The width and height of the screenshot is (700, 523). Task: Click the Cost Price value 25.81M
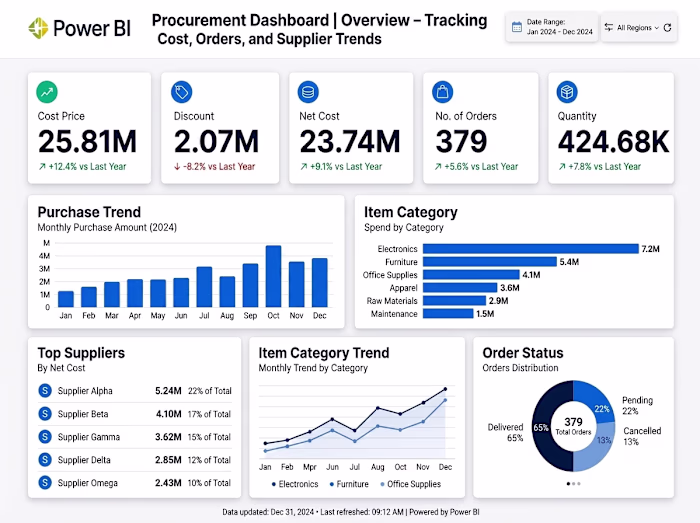87,141
